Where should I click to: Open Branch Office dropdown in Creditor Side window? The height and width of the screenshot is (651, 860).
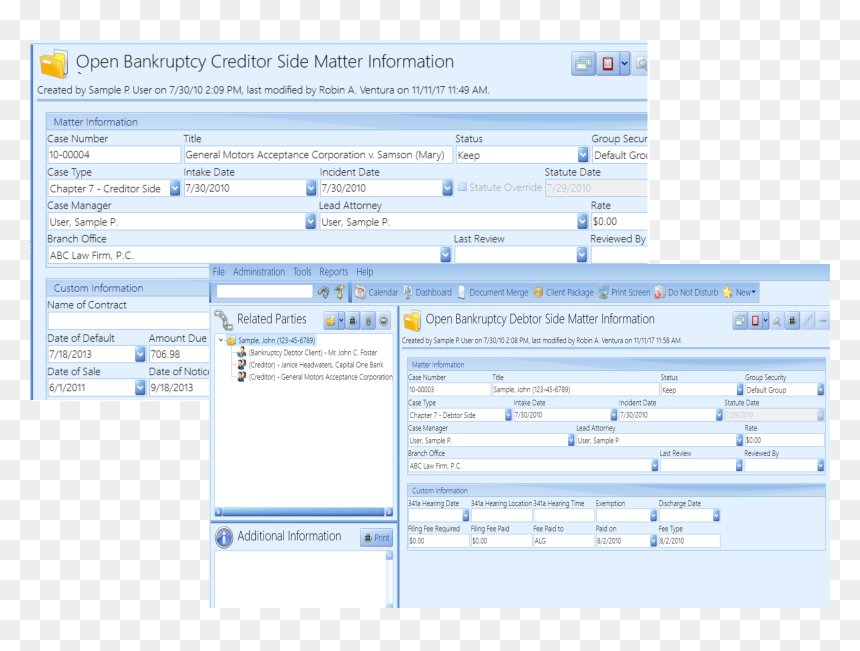coord(445,255)
